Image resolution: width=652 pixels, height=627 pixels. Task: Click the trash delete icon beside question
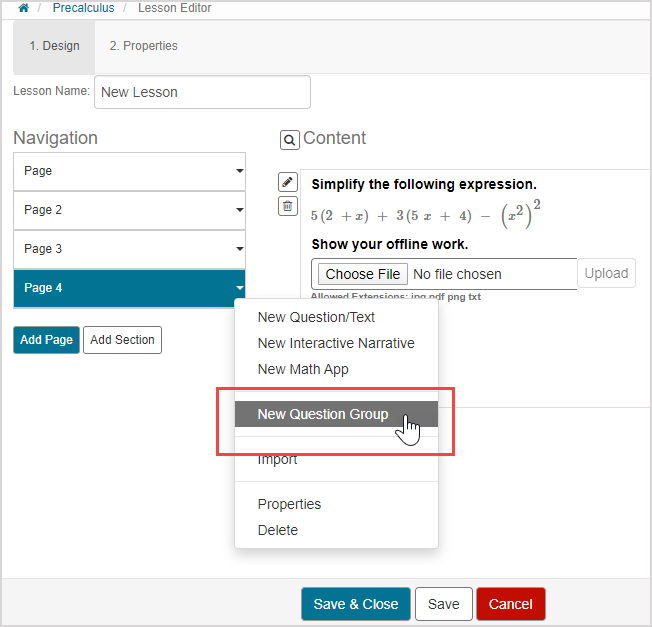287,206
